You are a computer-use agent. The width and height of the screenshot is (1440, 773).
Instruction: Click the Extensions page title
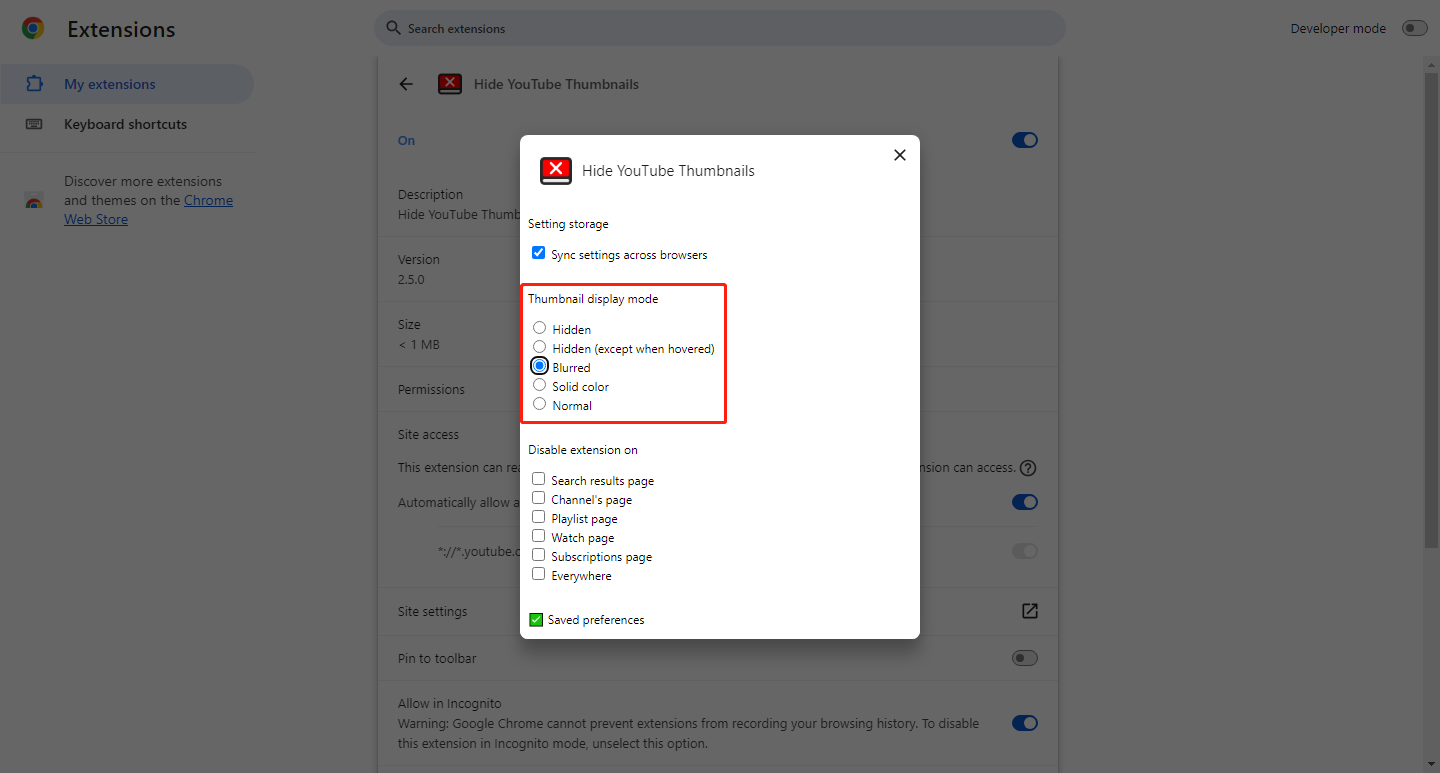121,29
